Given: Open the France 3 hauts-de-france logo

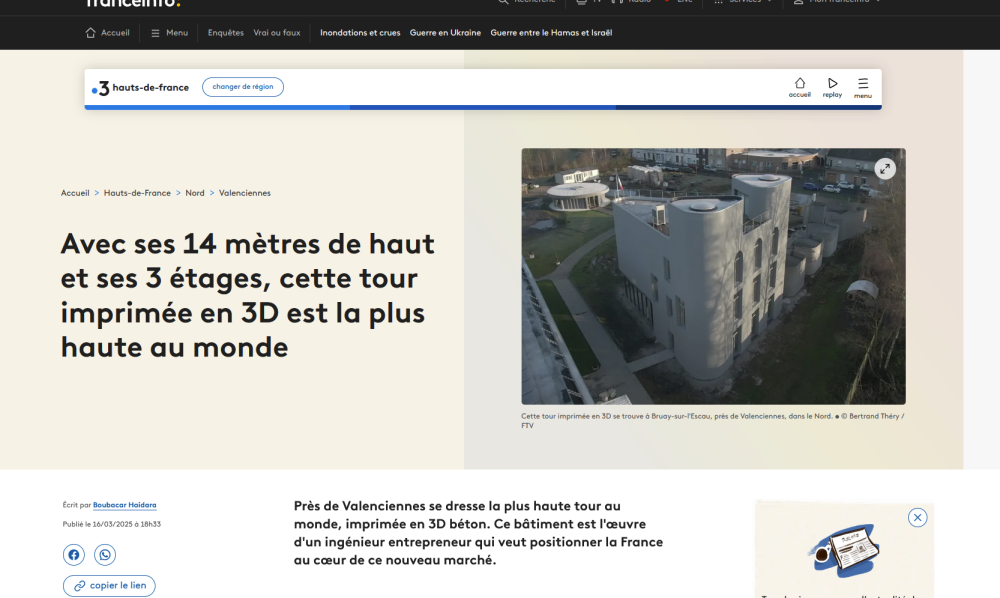Looking at the screenshot, I should click(x=140, y=88).
